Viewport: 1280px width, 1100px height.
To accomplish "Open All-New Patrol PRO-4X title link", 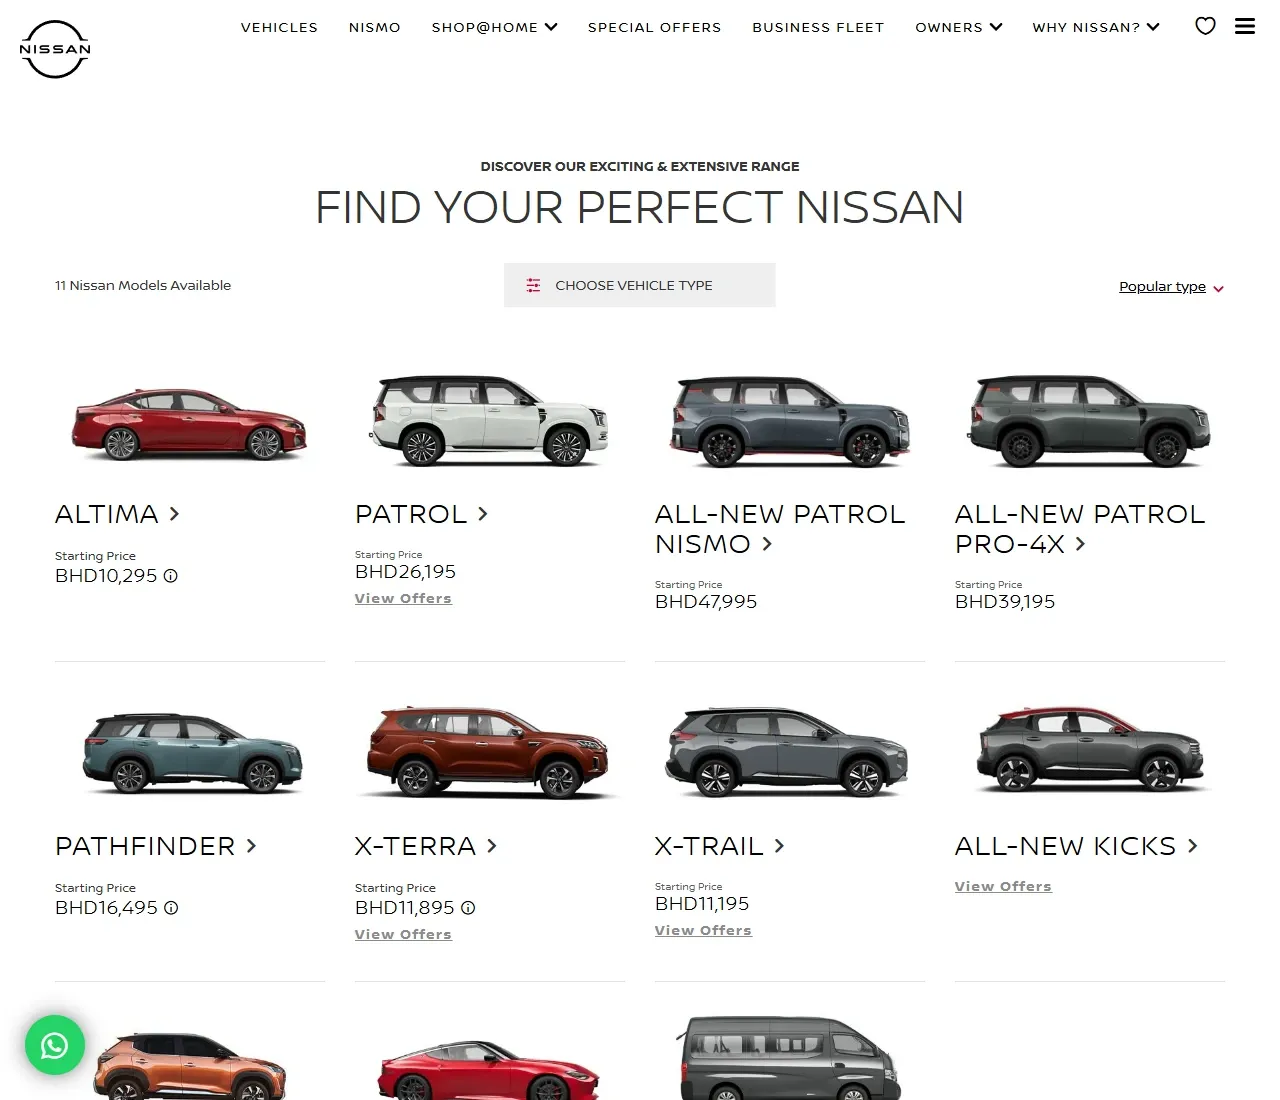I will pyautogui.click(x=1080, y=529).
